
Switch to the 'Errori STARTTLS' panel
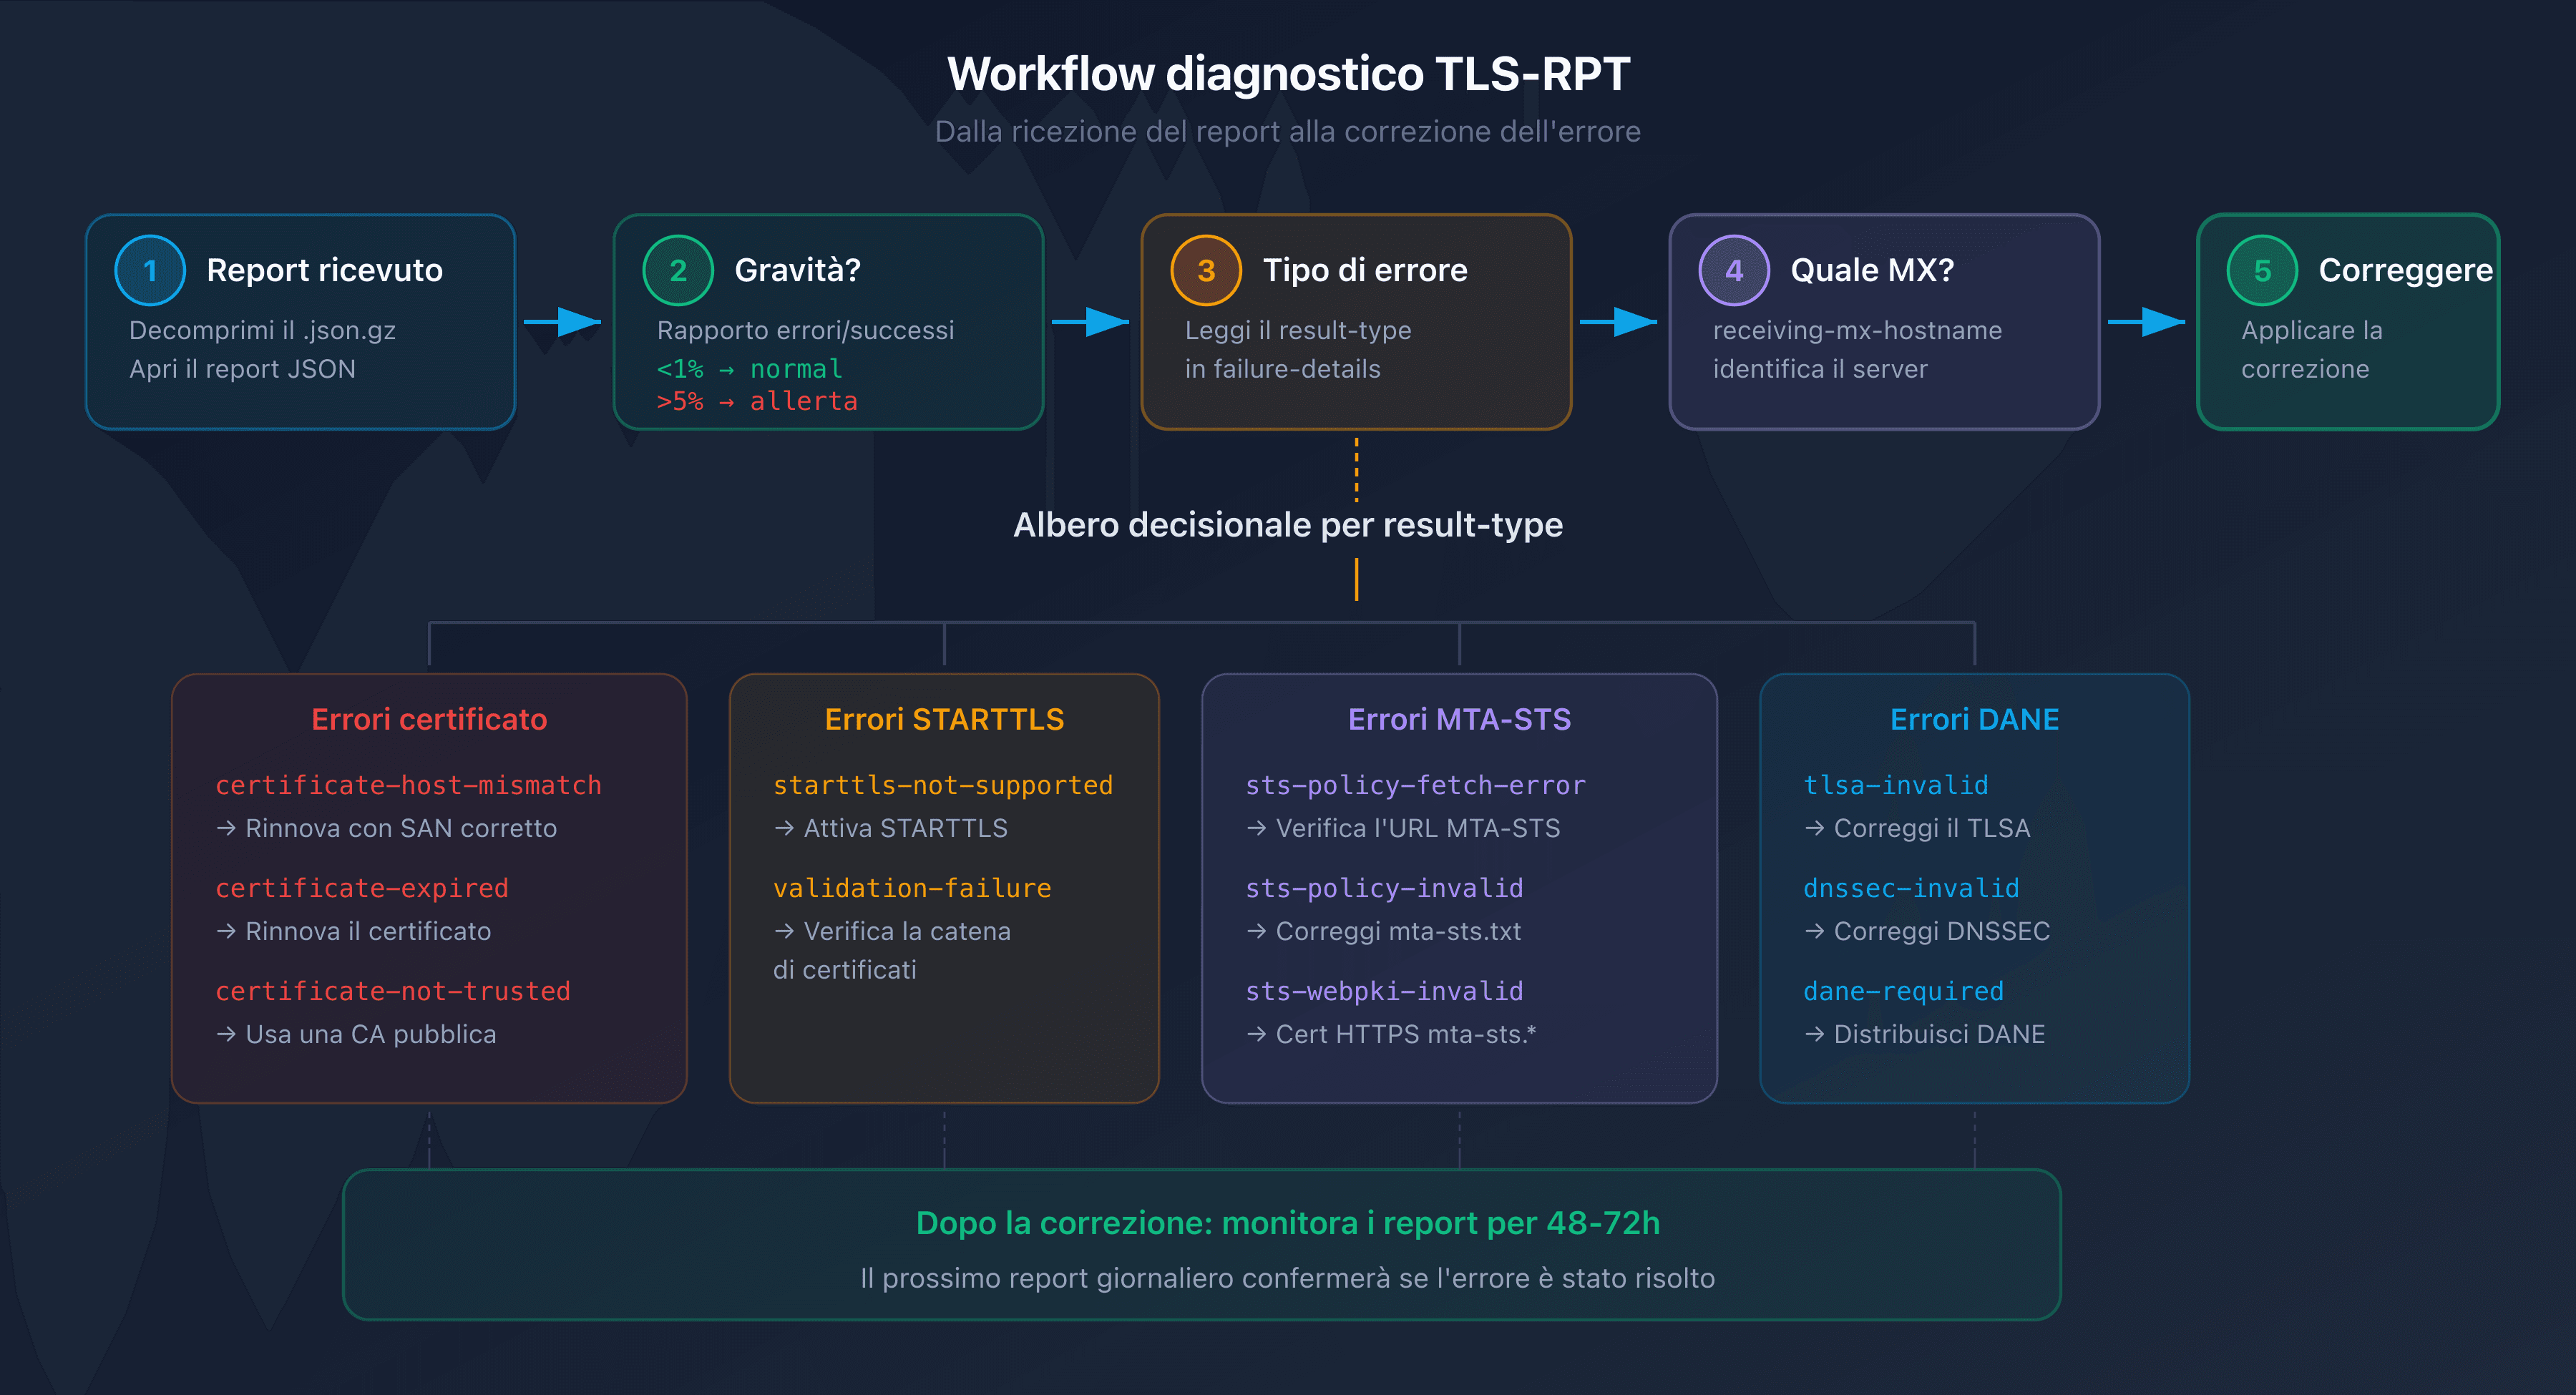pos(944,719)
